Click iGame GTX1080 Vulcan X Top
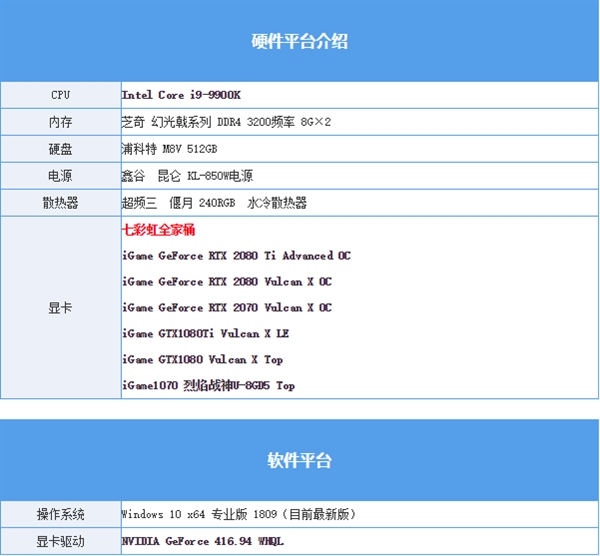 click(x=202, y=360)
